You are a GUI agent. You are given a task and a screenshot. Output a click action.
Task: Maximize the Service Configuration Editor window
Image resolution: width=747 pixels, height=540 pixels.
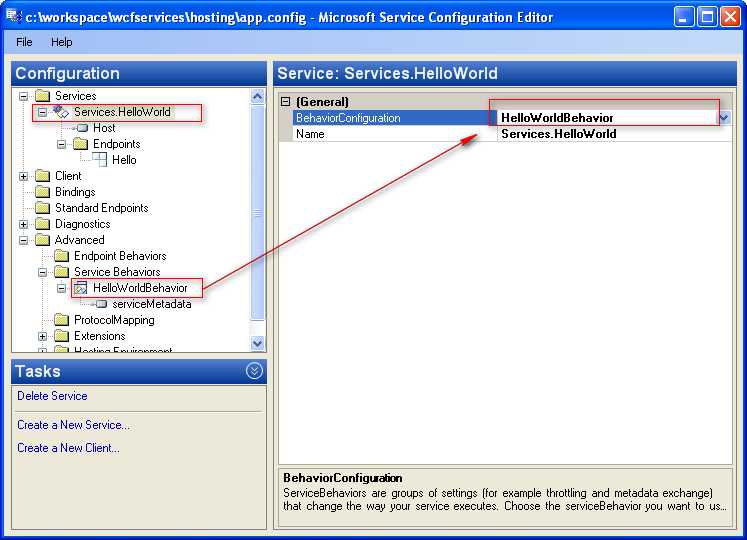[707, 17]
